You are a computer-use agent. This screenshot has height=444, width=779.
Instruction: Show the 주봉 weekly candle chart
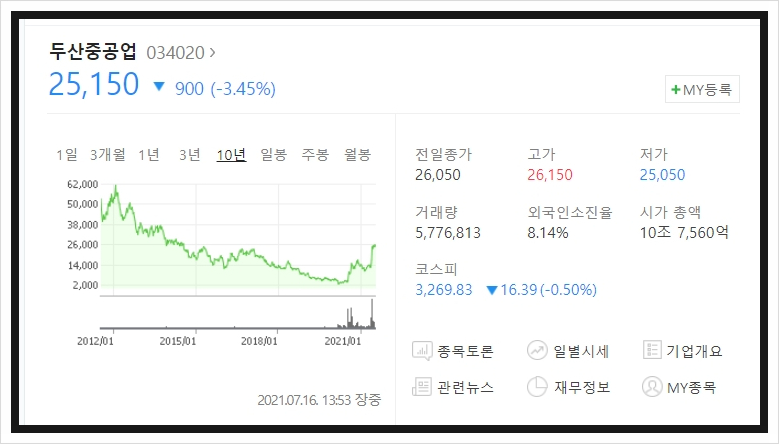tap(315, 154)
